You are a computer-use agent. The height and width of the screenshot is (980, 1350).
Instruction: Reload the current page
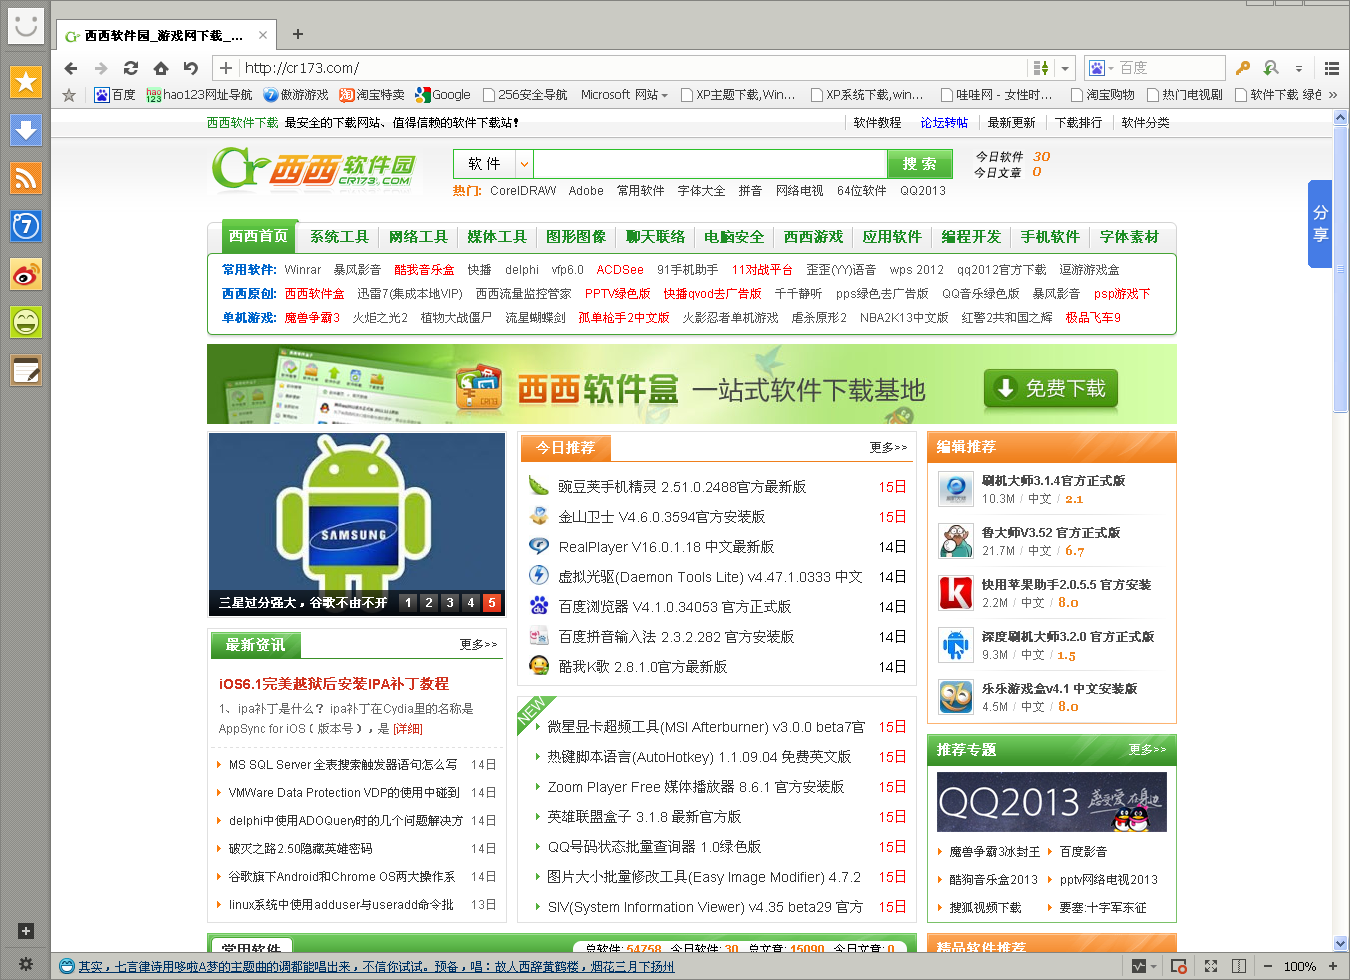pos(130,68)
